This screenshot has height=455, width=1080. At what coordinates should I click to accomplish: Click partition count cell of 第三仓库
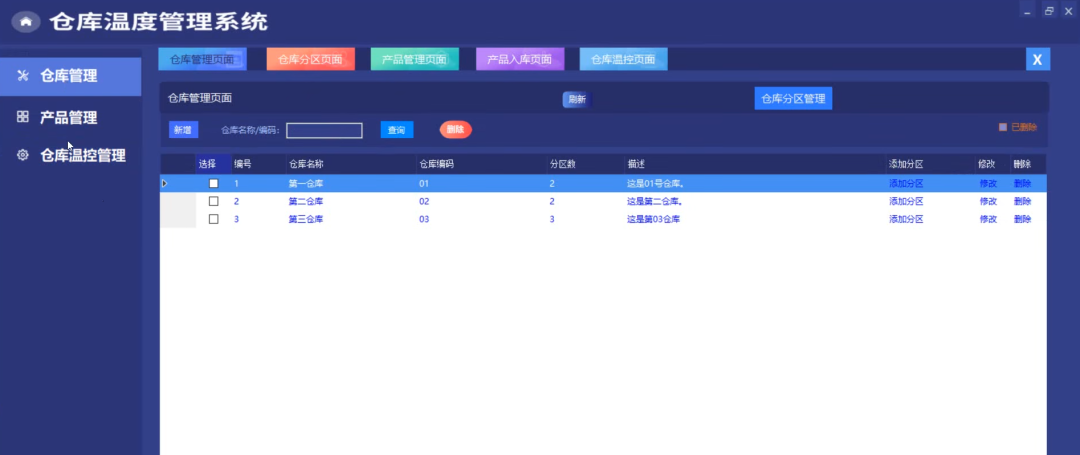point(552,219)
